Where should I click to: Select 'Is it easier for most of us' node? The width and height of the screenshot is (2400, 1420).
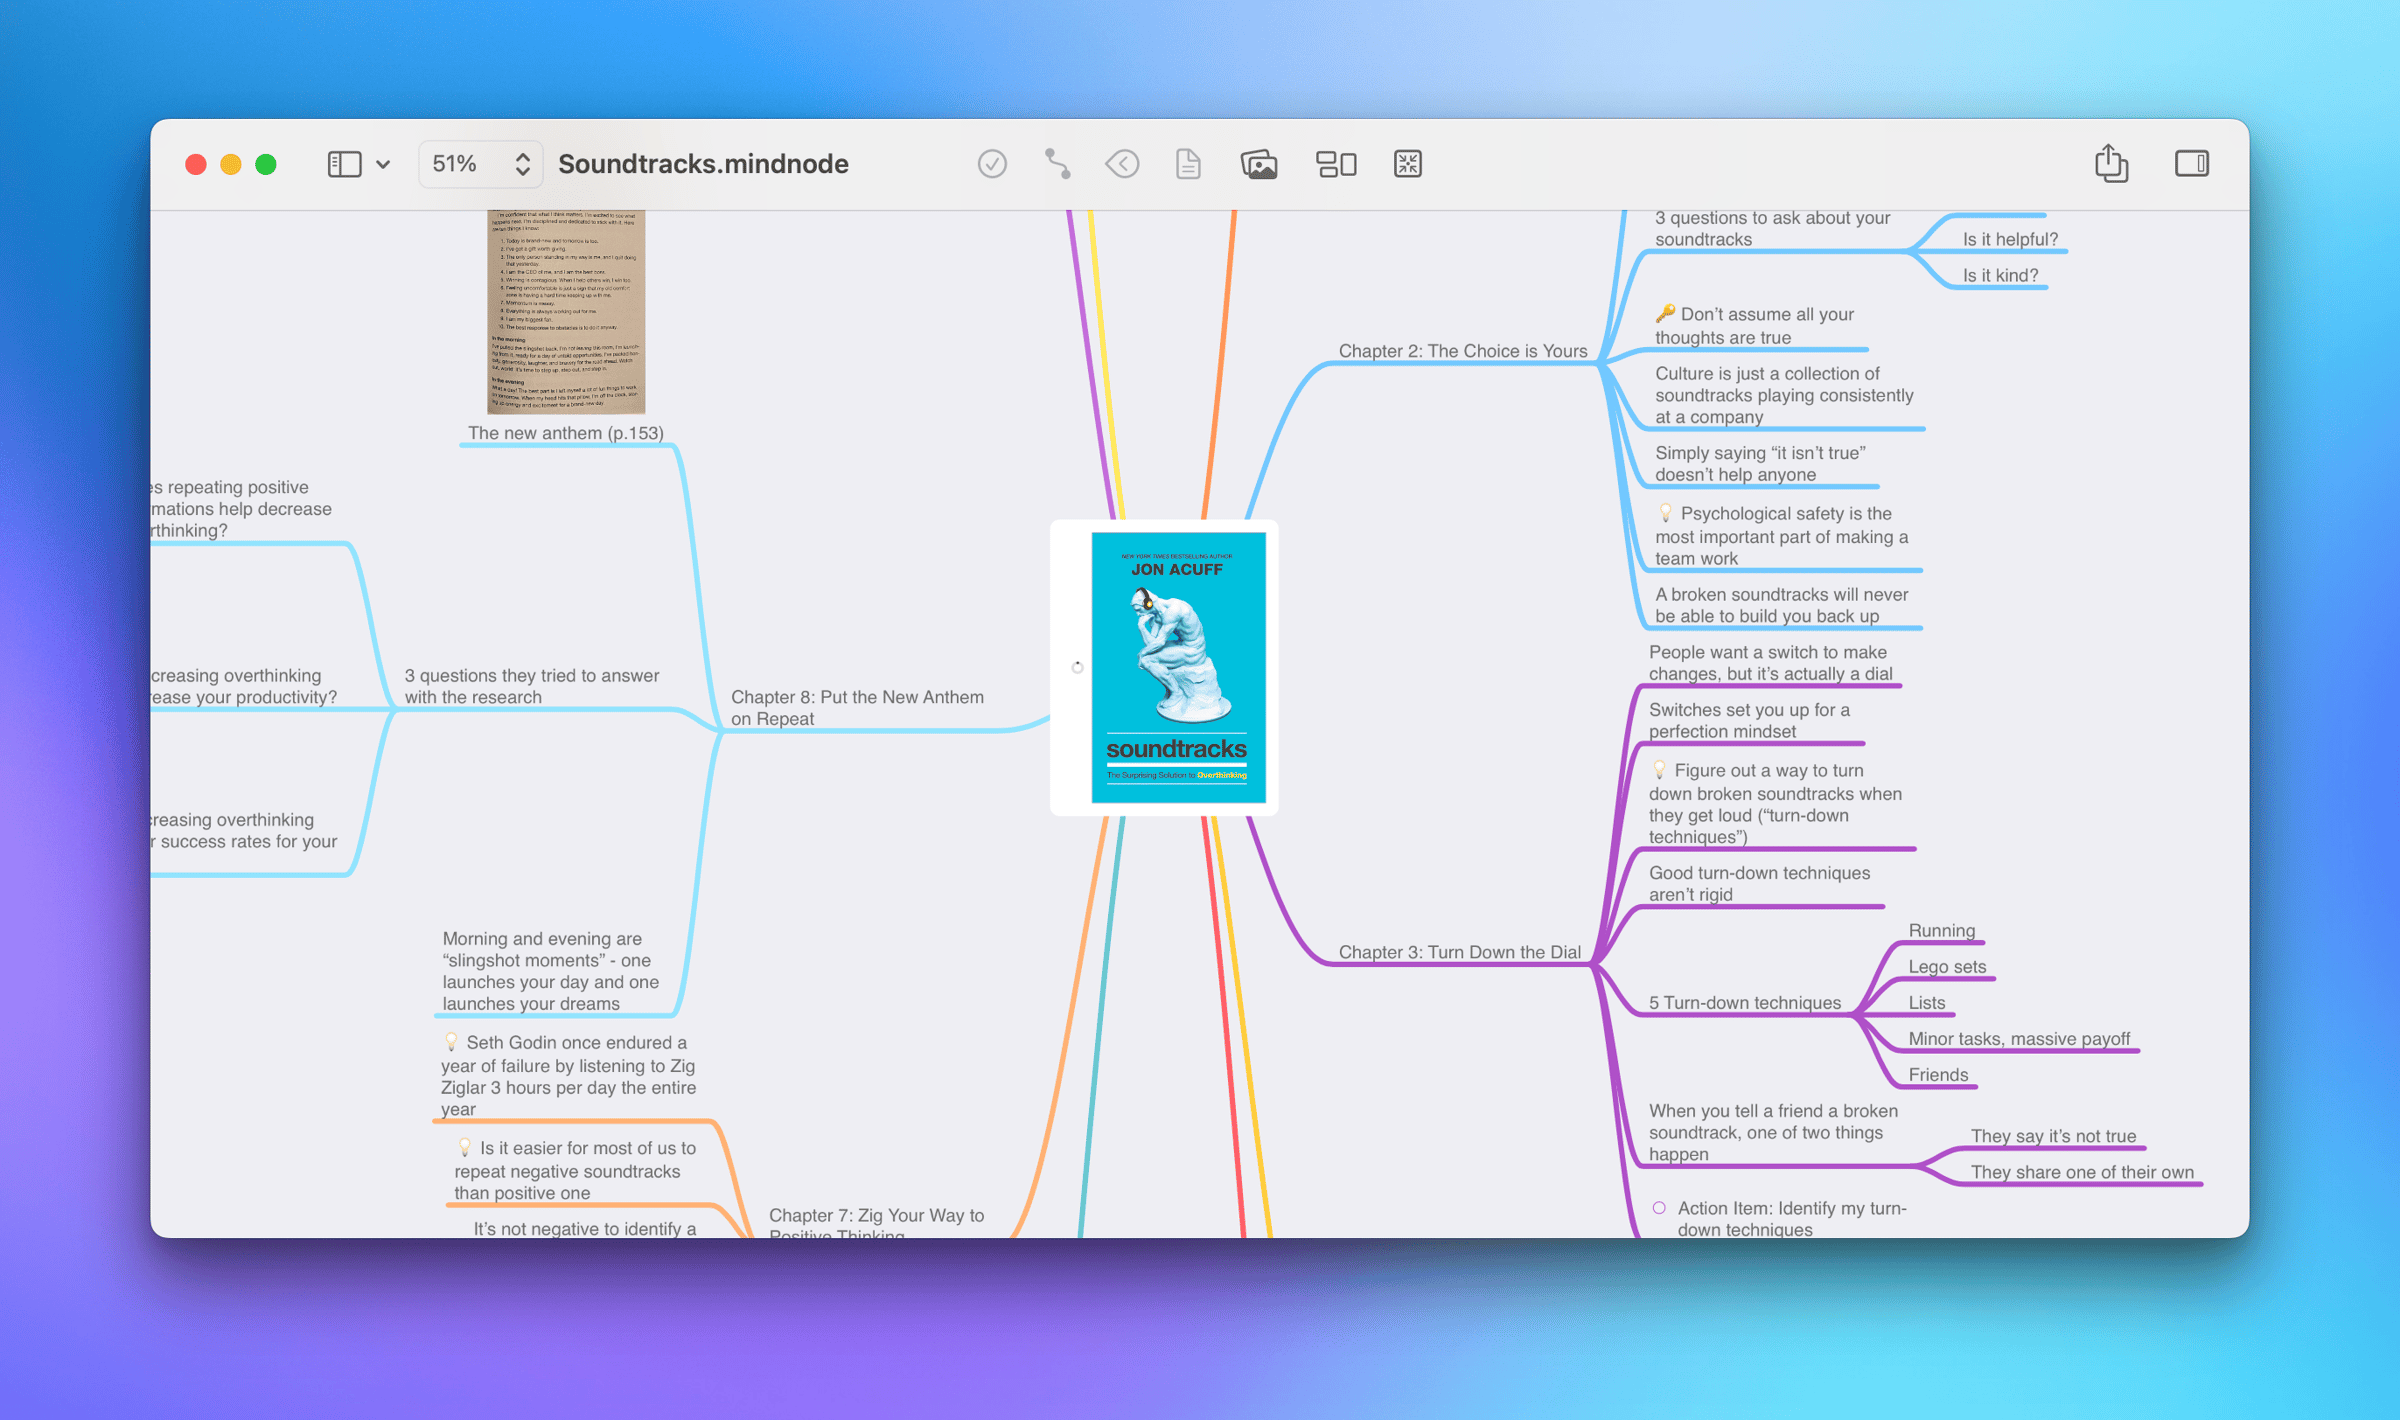pos(575,1170)
